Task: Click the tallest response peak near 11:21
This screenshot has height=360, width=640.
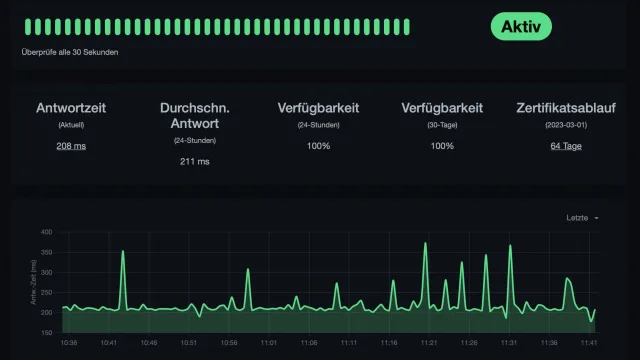Action: point(425,244)
